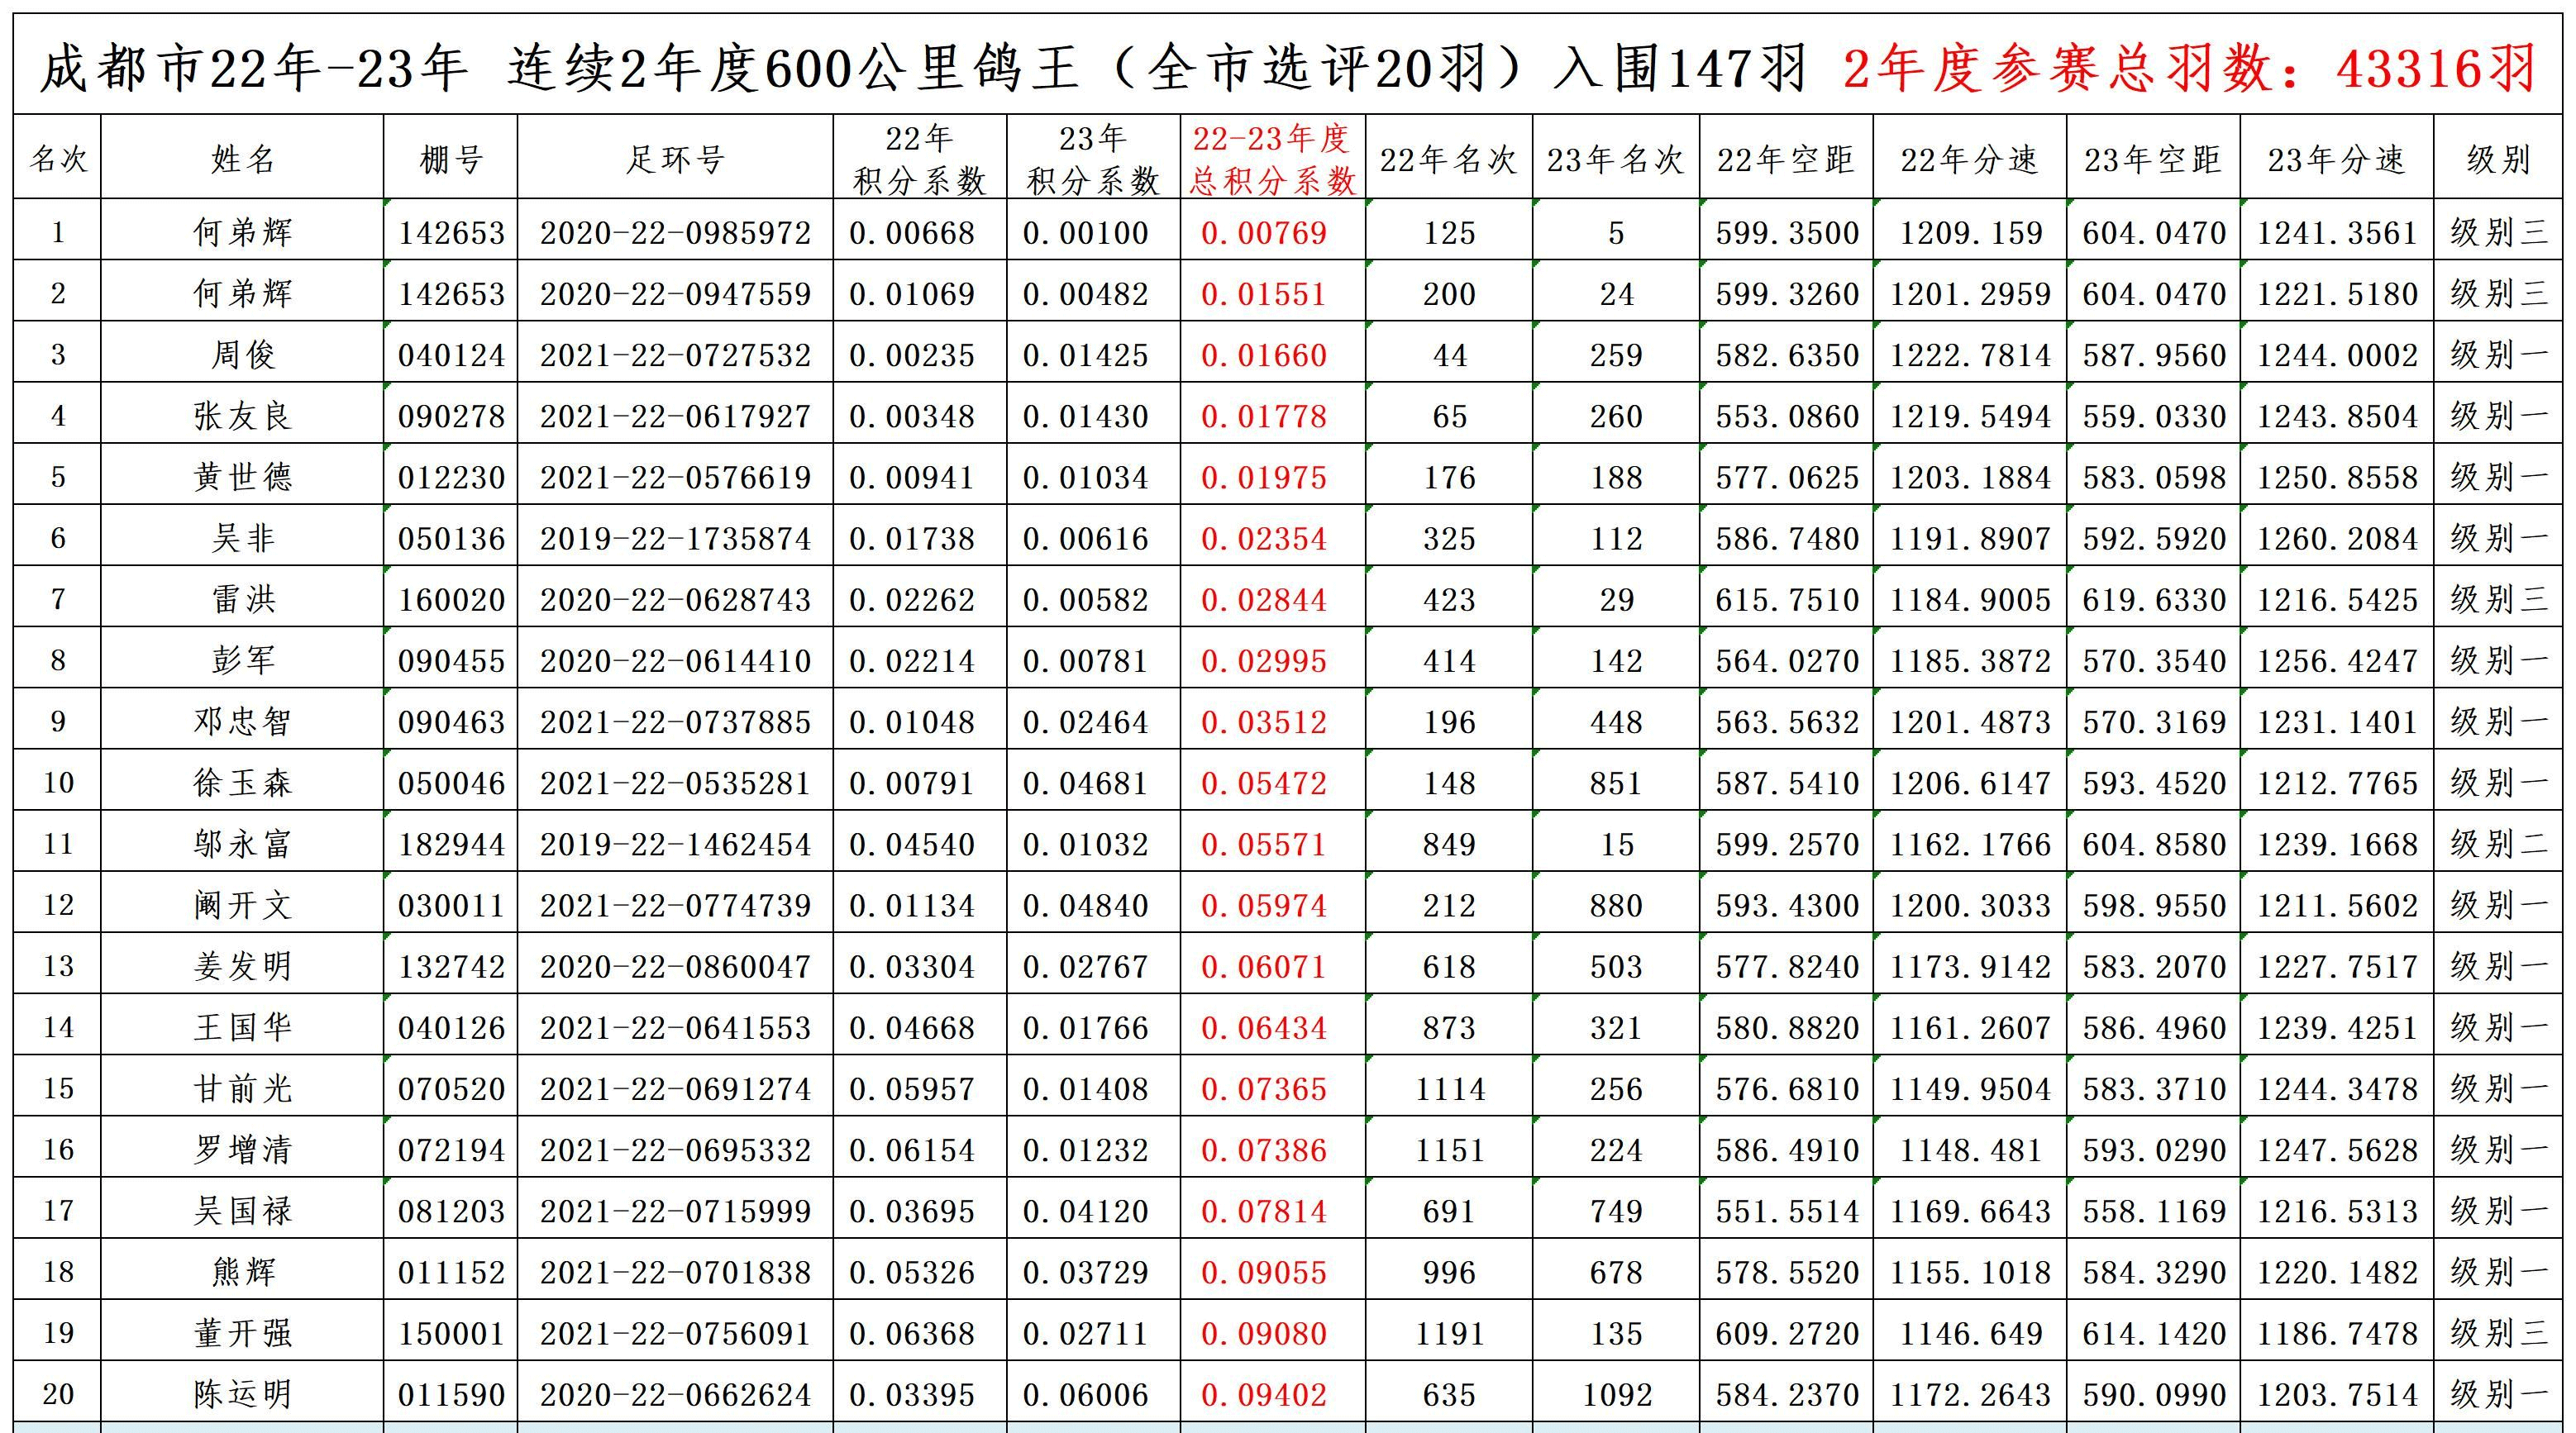Click ring number 2021-22-0774739

point(675,905)
